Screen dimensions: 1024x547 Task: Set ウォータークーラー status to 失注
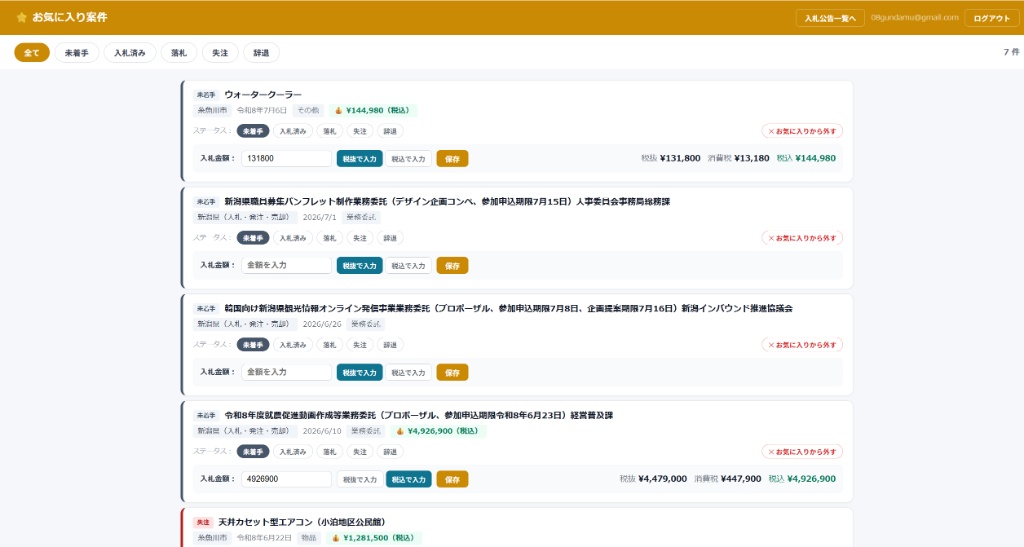pos(360,131)
